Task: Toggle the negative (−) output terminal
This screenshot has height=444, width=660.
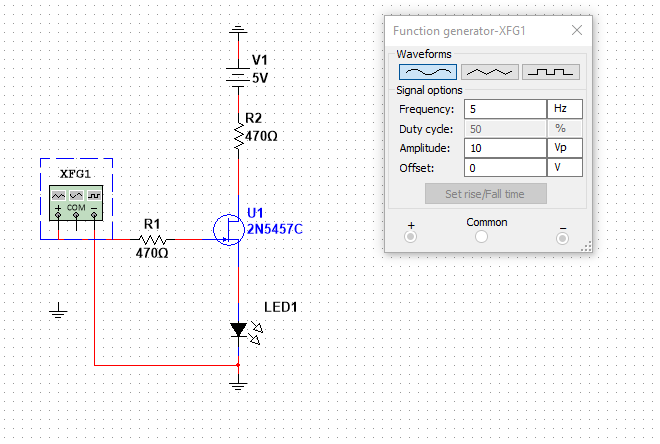Action: tap(562, 237)
